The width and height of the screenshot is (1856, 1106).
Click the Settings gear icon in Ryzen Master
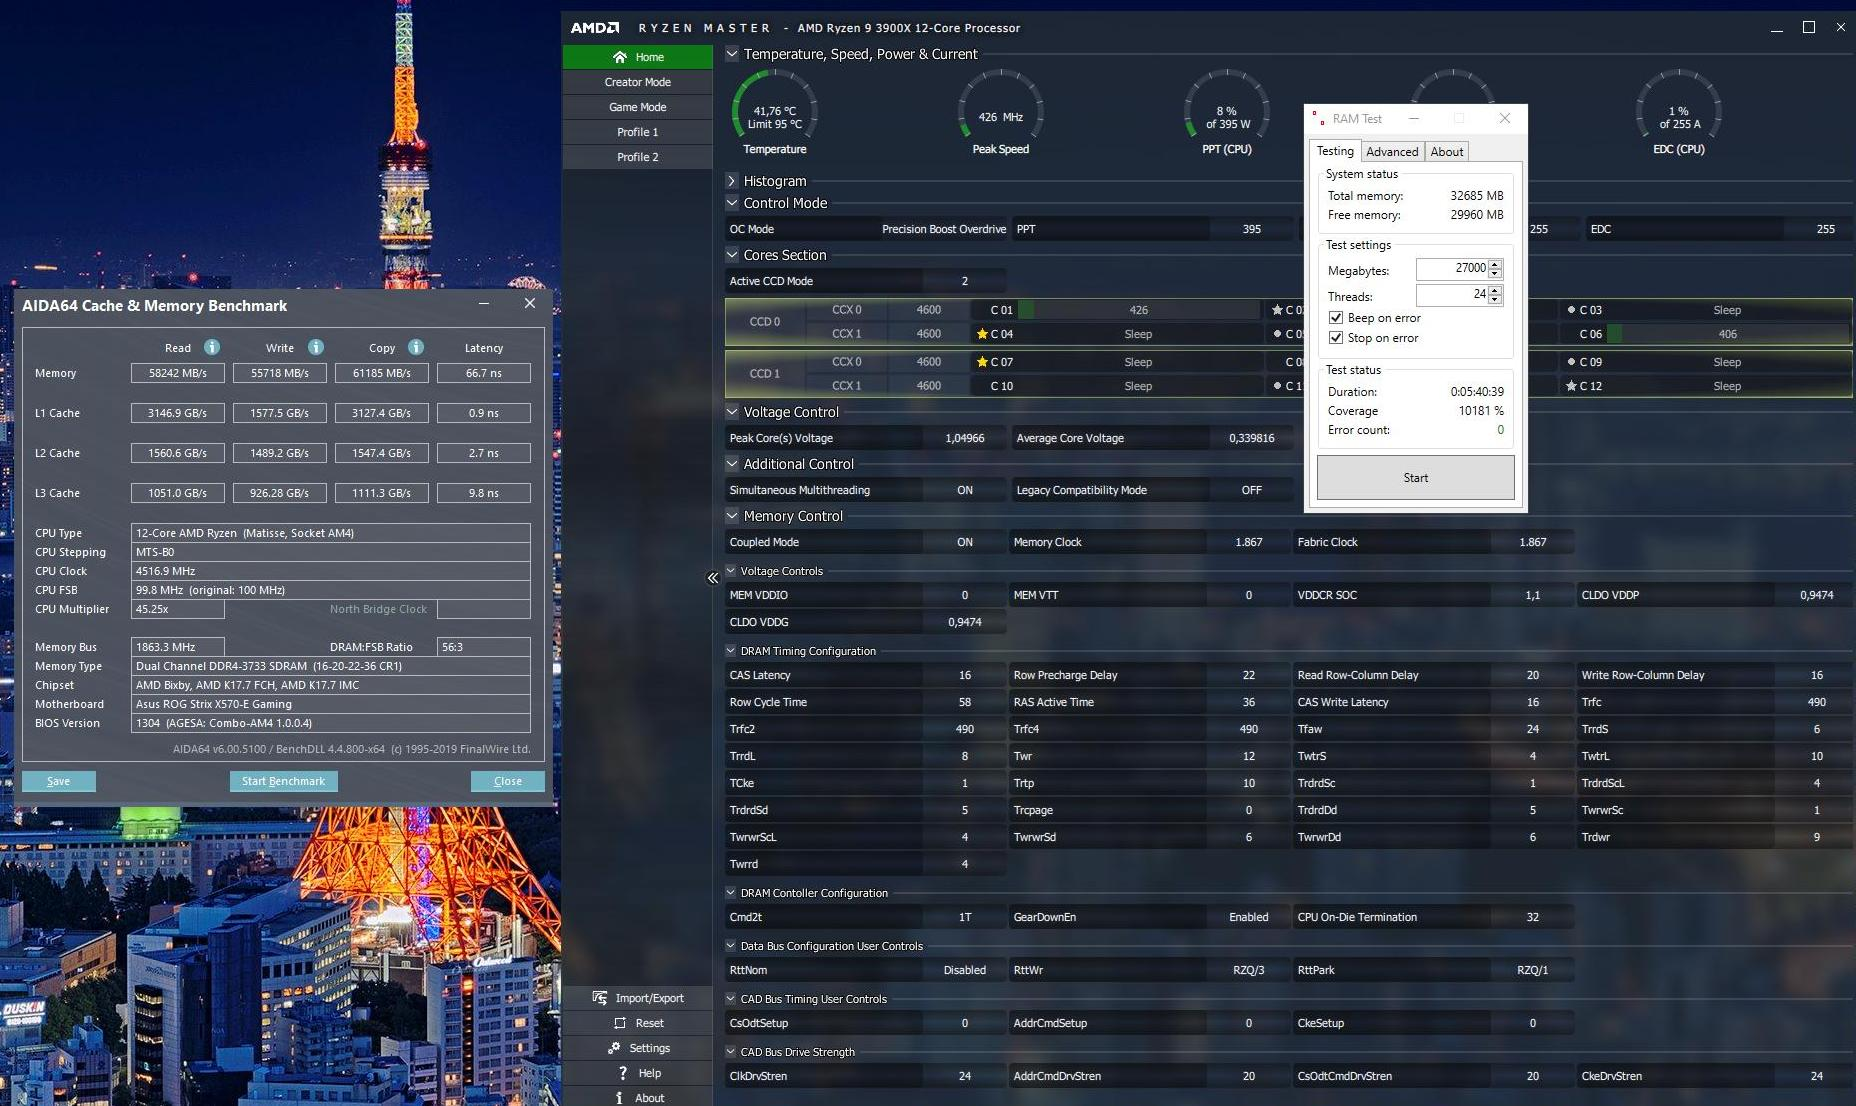coord(614,1048)
